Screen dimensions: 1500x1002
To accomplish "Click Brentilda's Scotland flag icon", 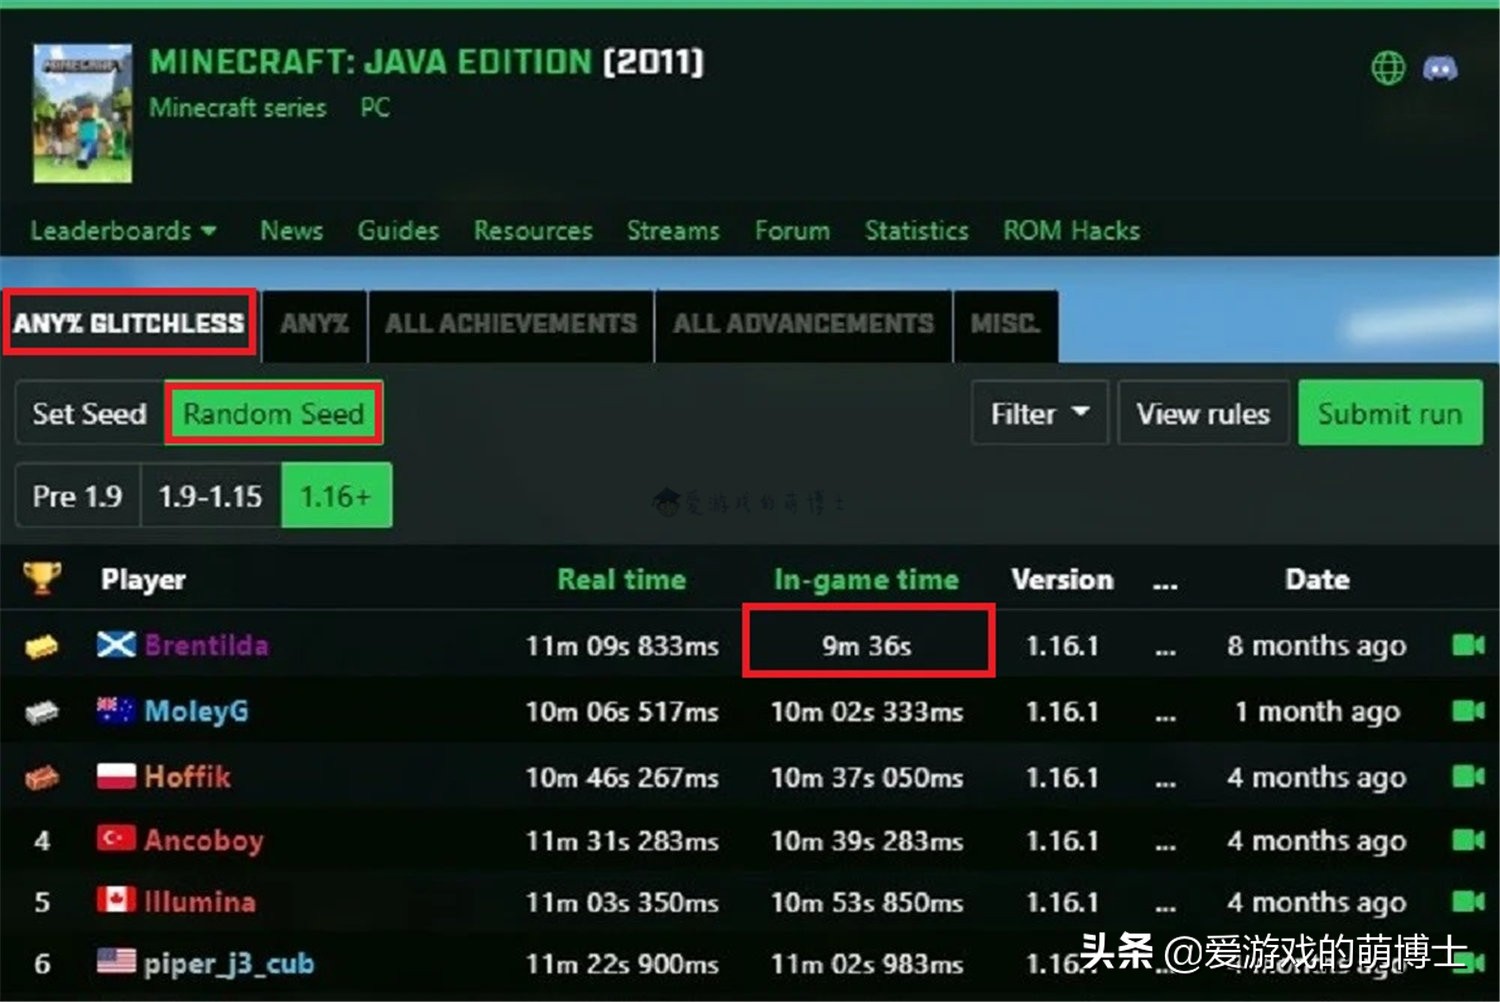I will (x=116, y=645).
